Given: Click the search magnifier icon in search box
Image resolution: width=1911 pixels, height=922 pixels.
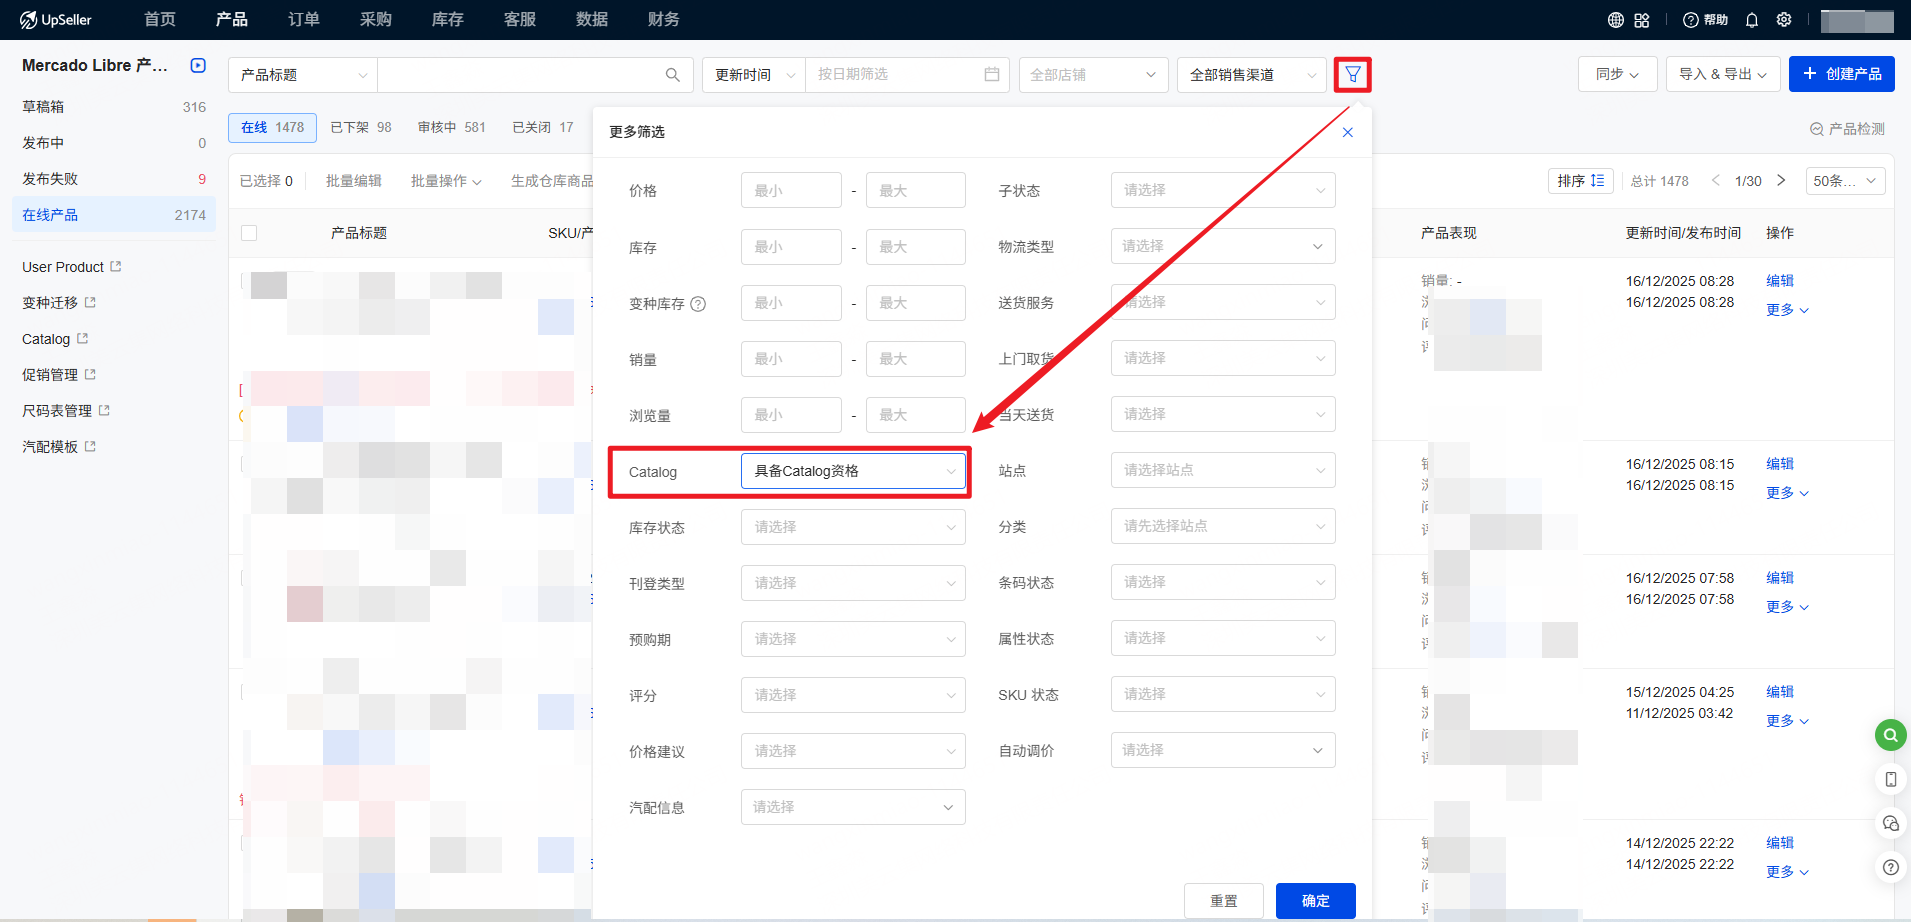Looking at the screenshot, I should click(672, 75).
